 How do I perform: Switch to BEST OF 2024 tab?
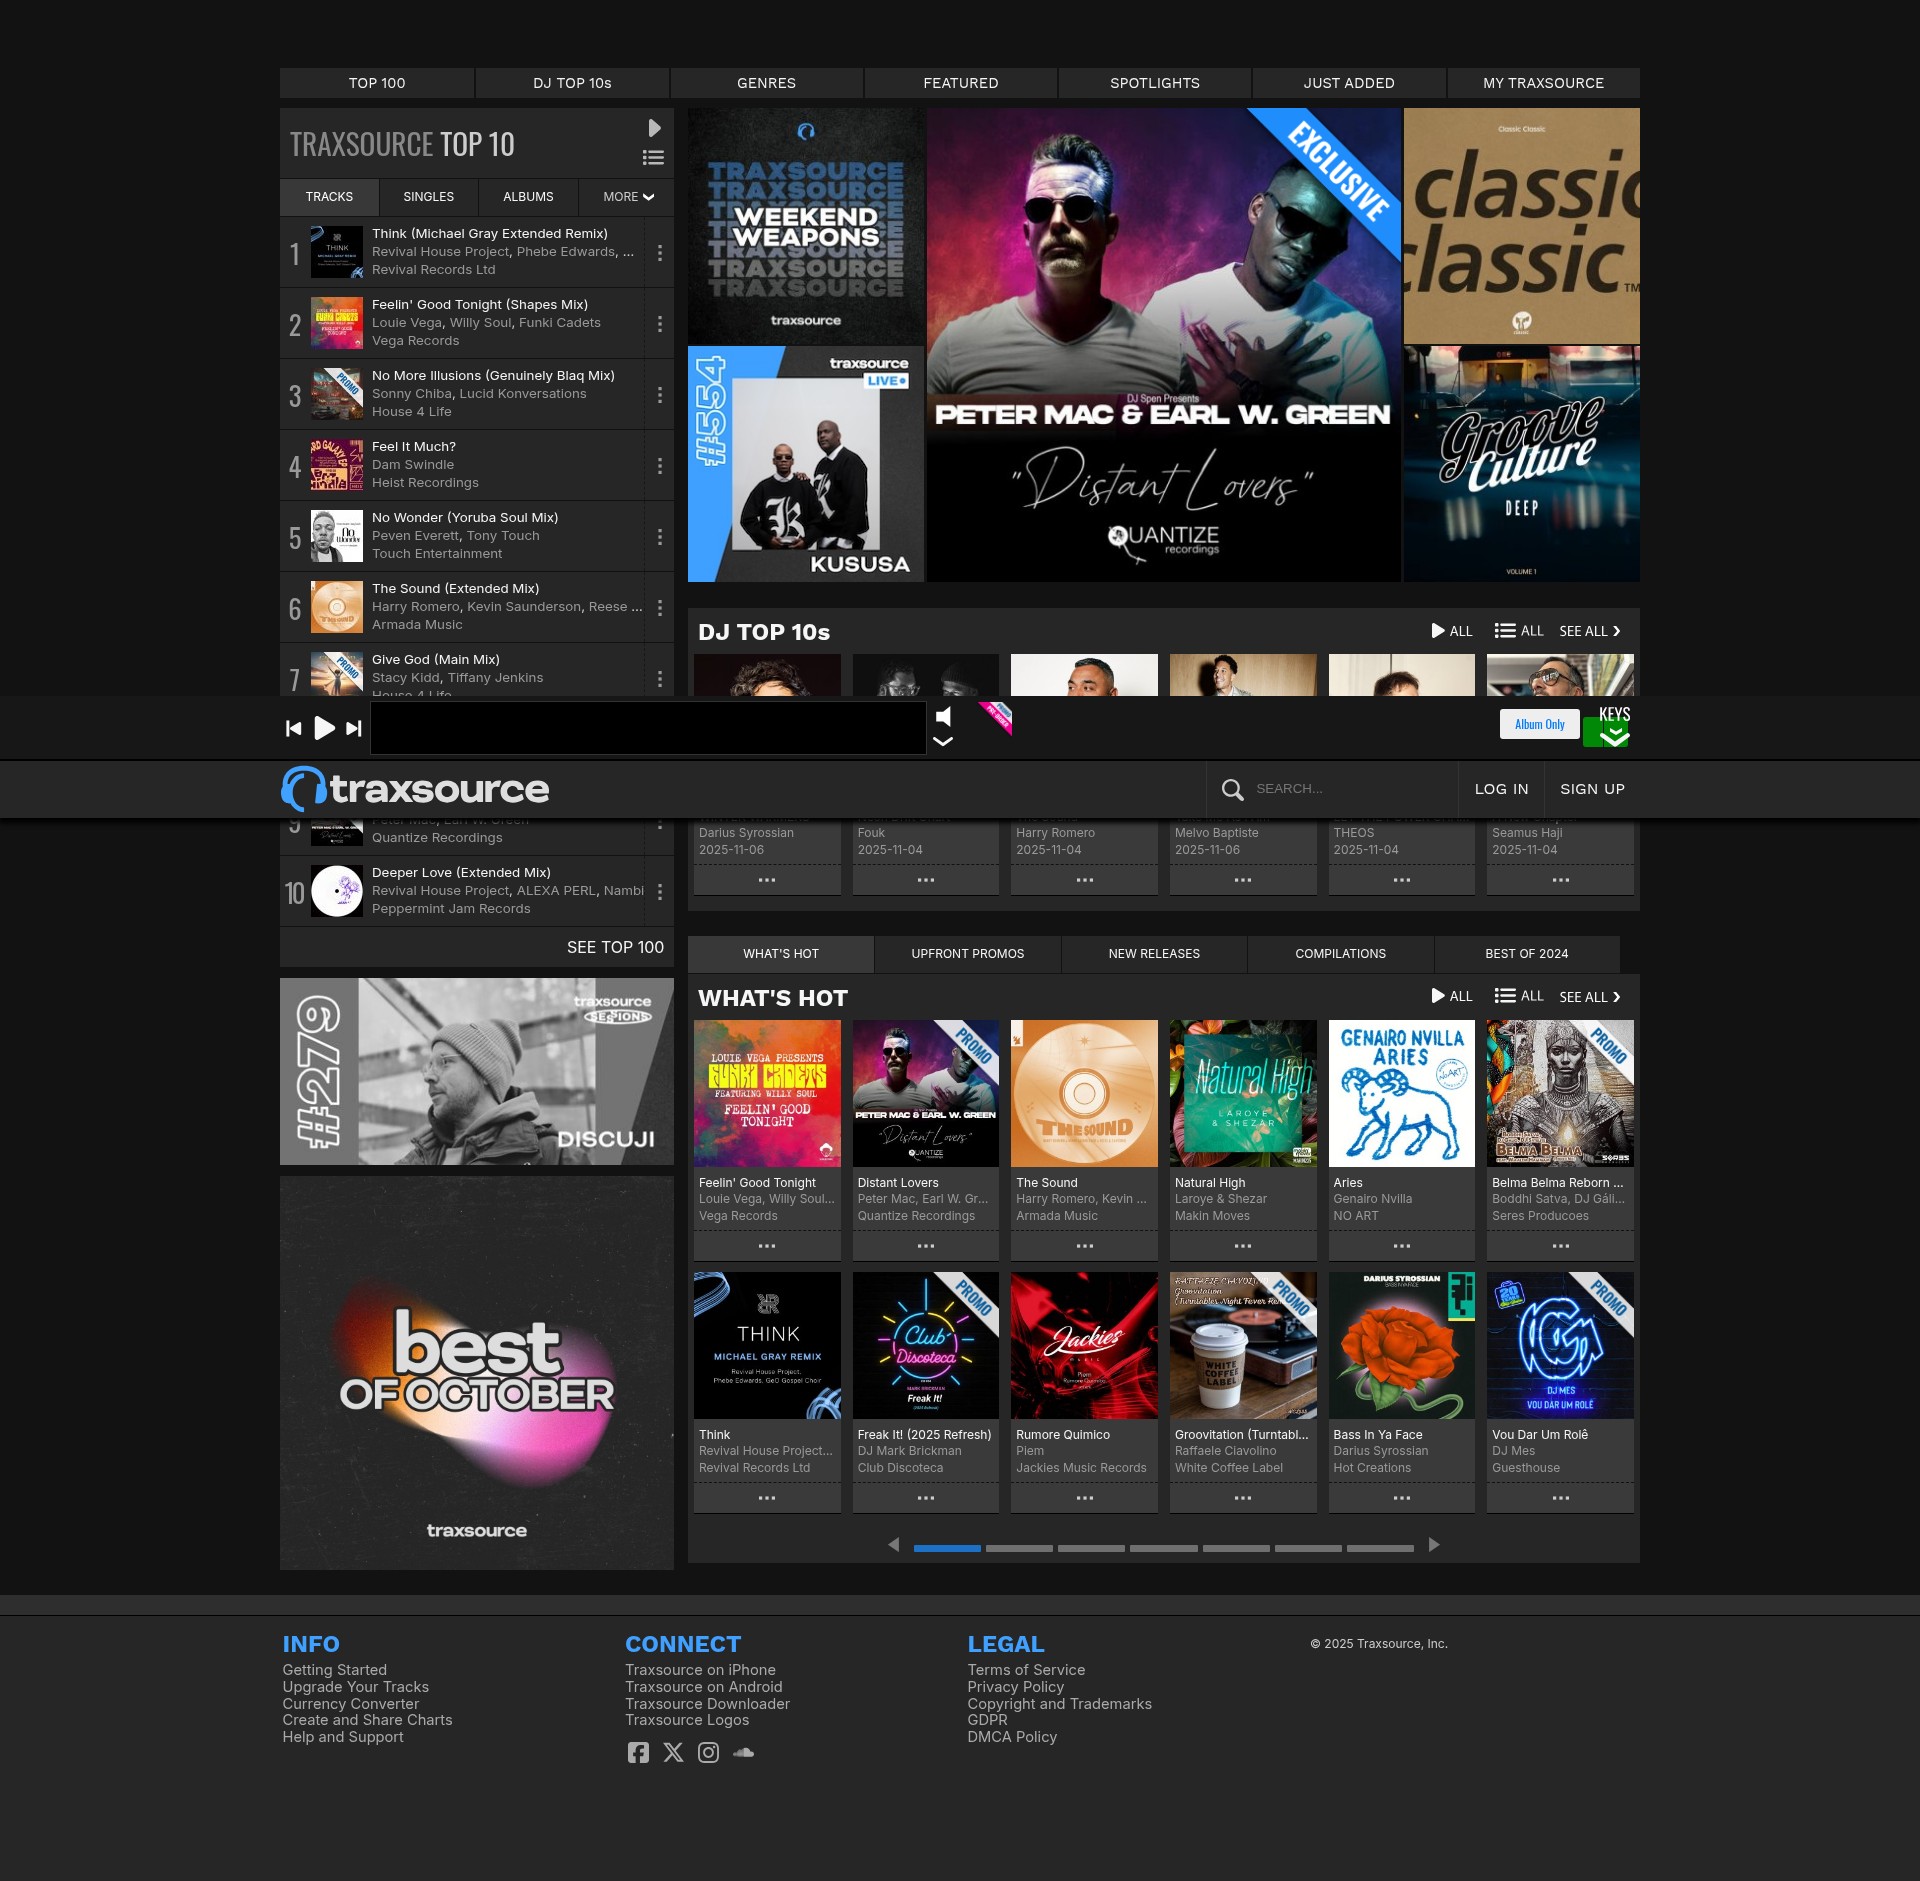1526,954
